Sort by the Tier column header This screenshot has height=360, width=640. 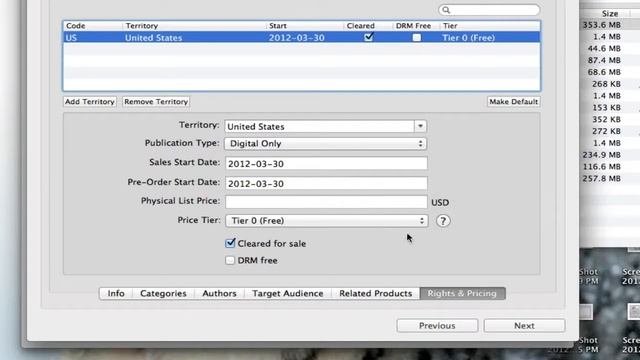click(490, 26)
